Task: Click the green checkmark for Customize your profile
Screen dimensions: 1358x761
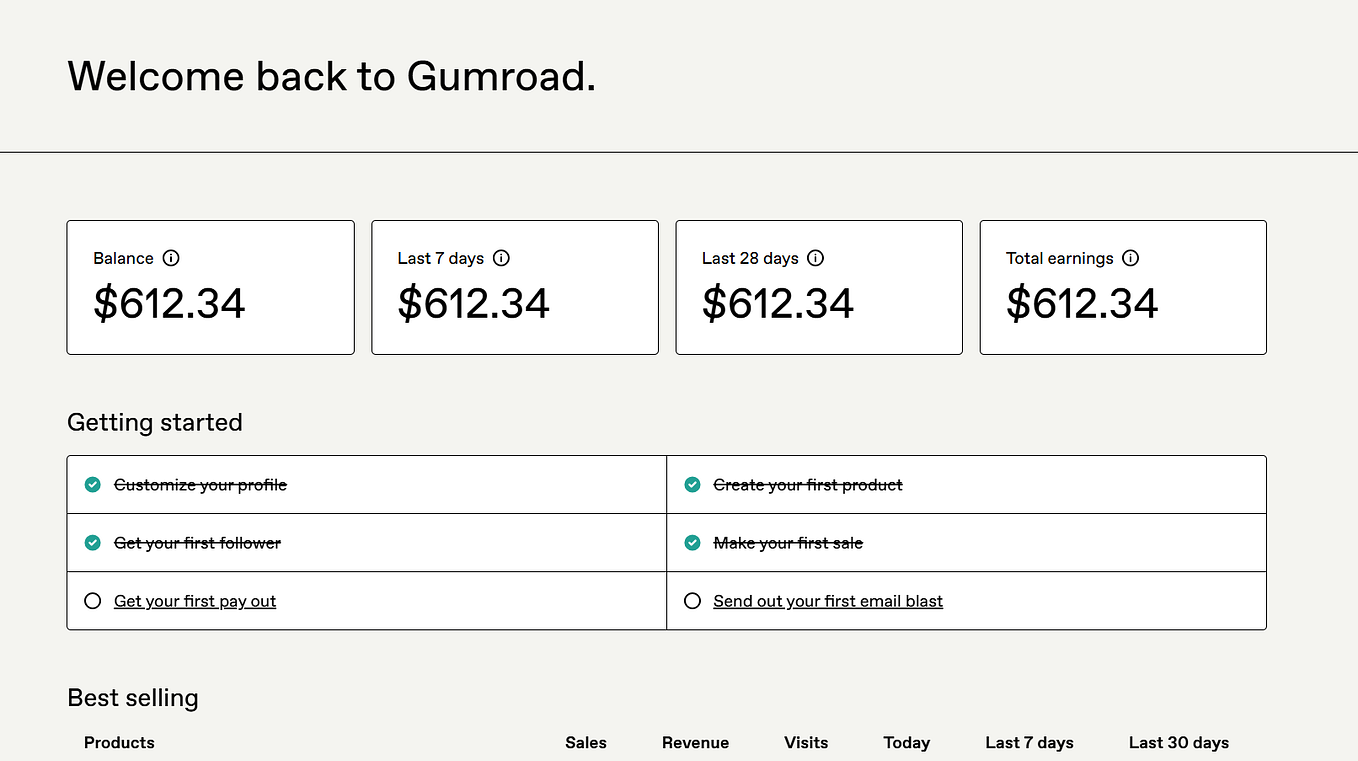Action: point(93,485)
